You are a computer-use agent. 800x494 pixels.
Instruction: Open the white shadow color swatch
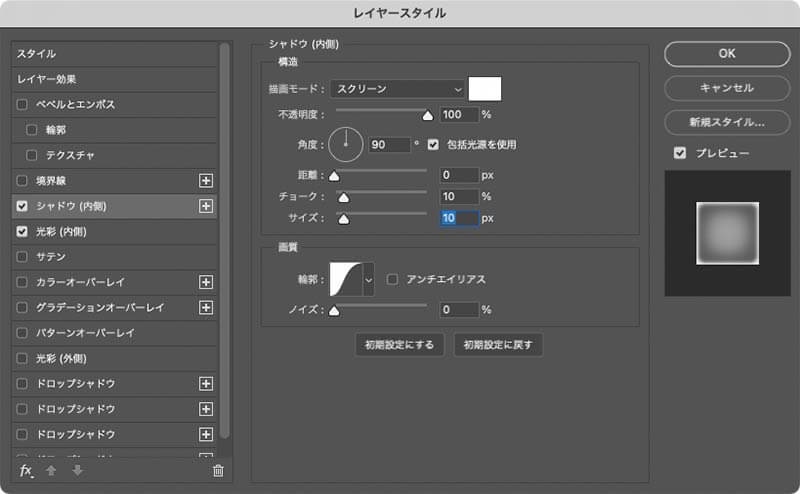[x=485, y=89]
